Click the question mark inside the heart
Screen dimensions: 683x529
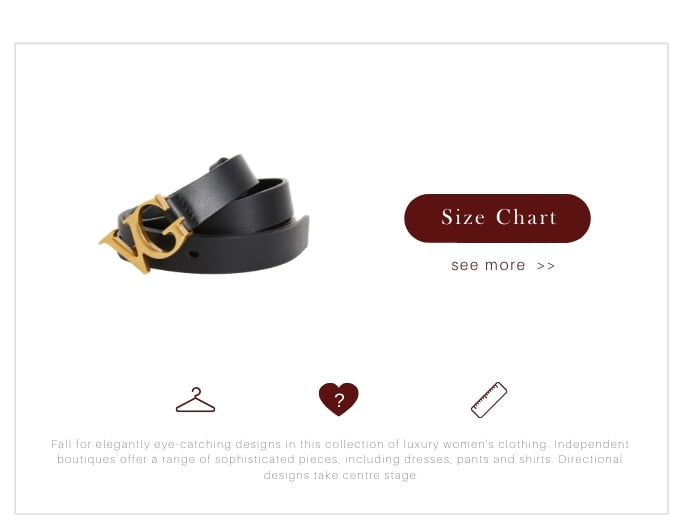coord(339,400)
